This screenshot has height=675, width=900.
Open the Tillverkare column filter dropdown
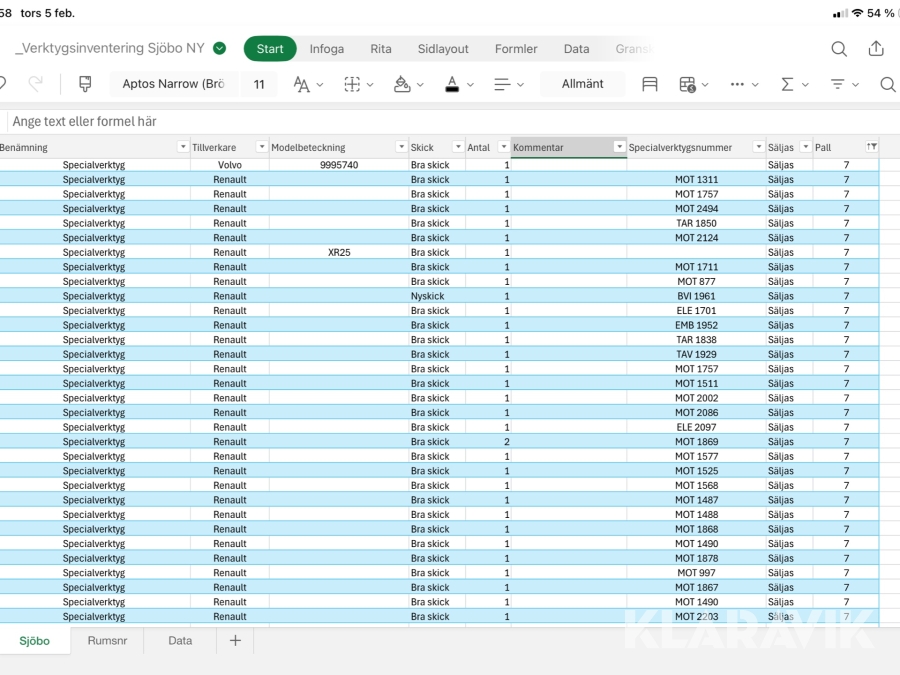click(260, 147)
